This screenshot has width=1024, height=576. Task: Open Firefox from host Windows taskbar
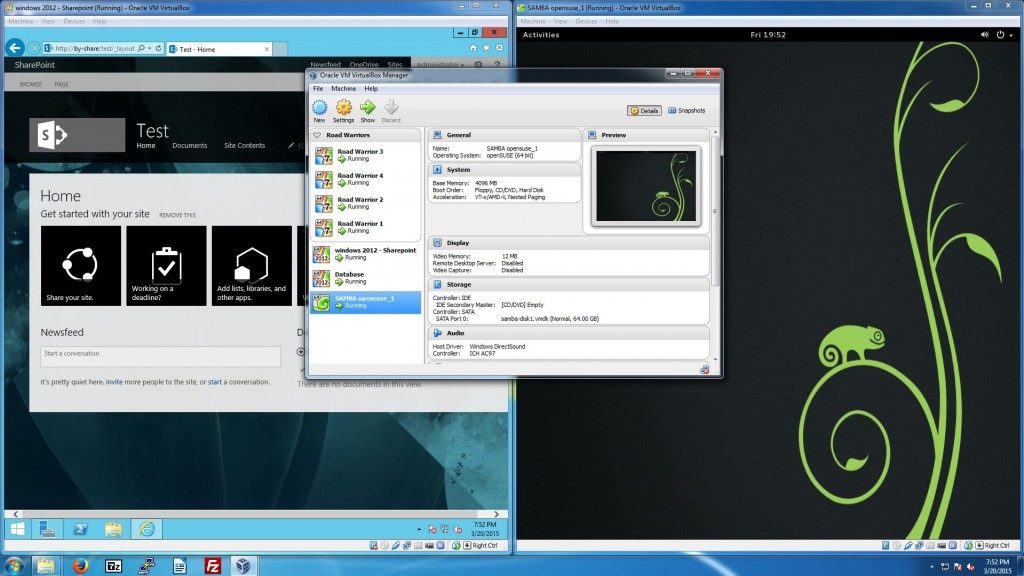tap(80, 566)
